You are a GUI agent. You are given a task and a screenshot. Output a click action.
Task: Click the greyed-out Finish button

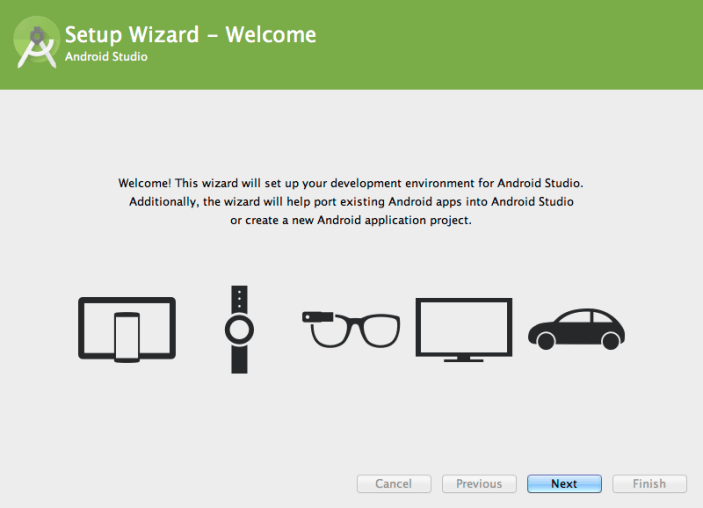click(x=649, y=484)
